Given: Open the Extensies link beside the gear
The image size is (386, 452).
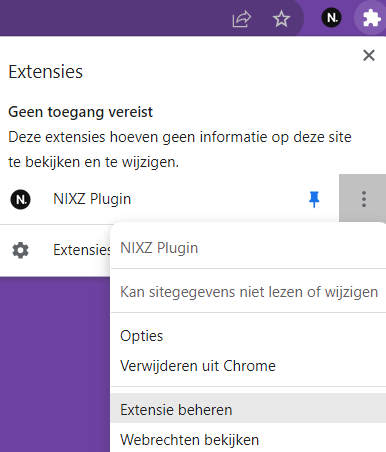Looking at the screenshot, I should point(82,250).
